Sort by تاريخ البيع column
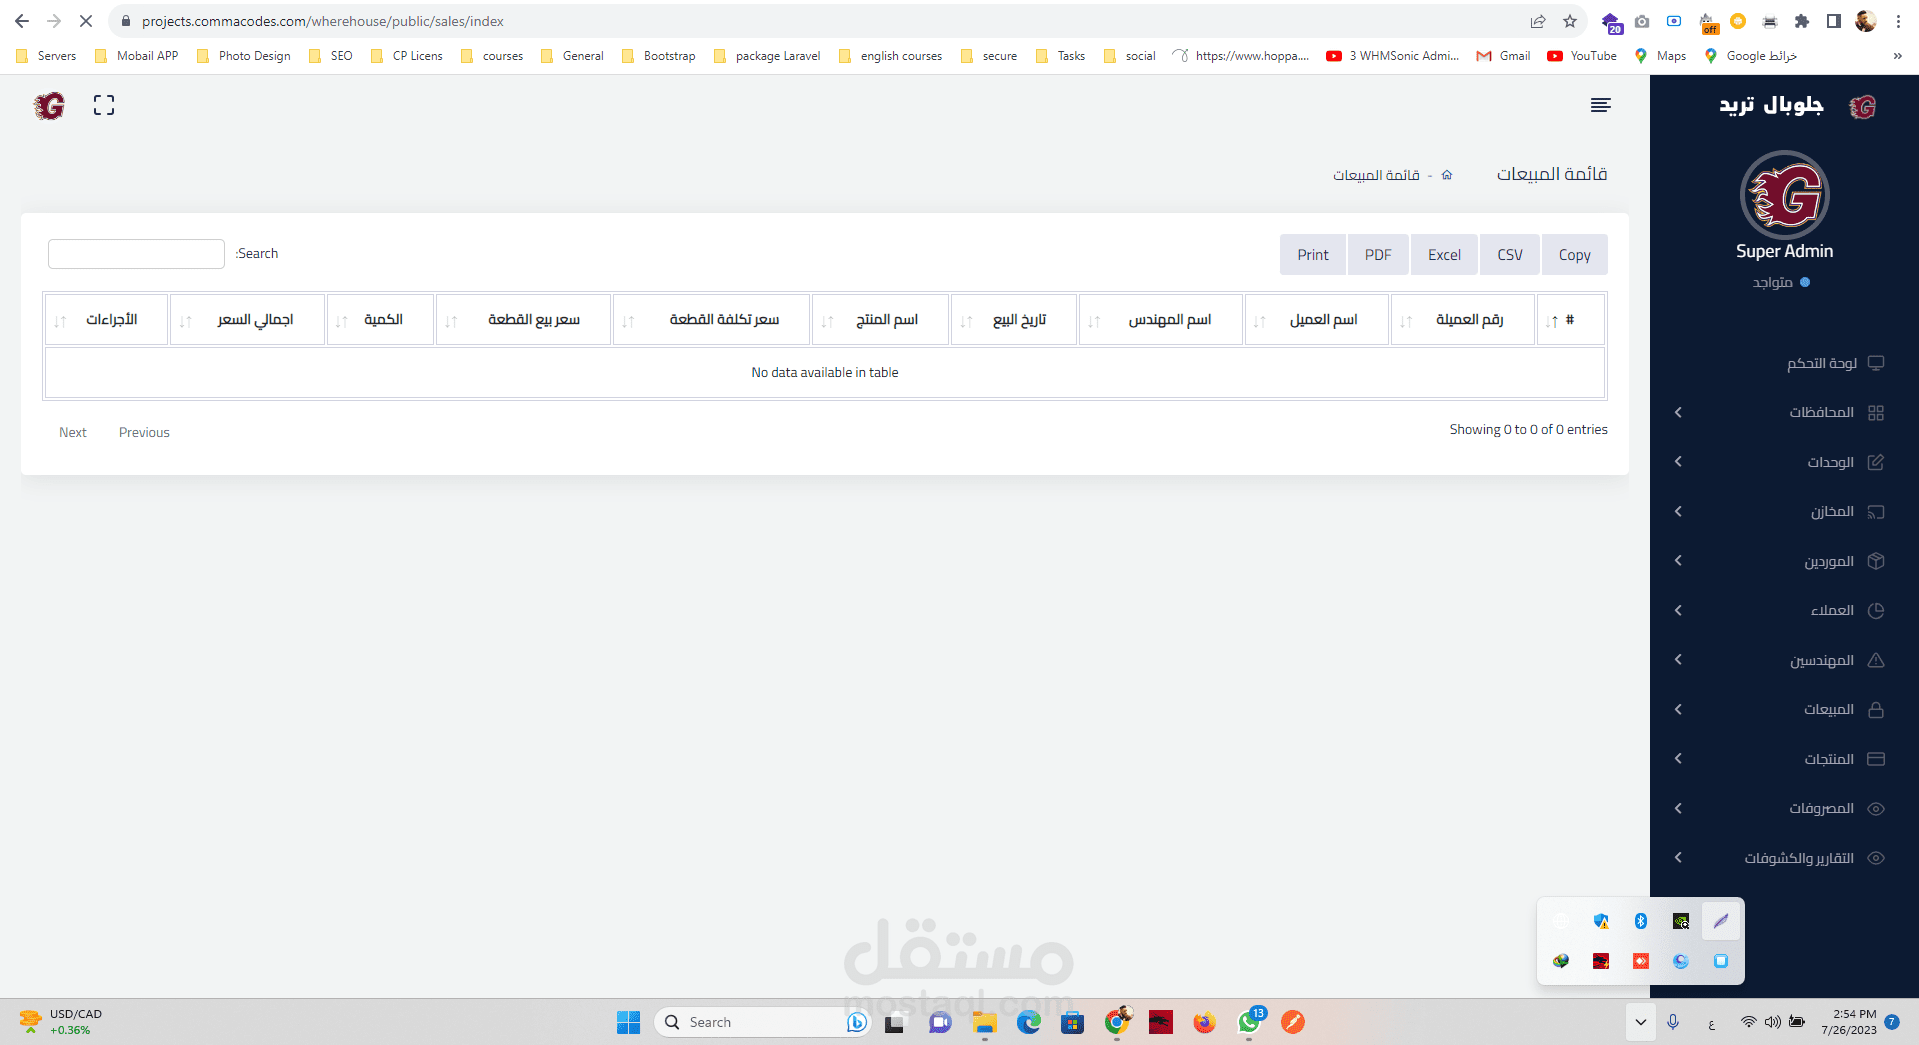 pos(1014,320)
